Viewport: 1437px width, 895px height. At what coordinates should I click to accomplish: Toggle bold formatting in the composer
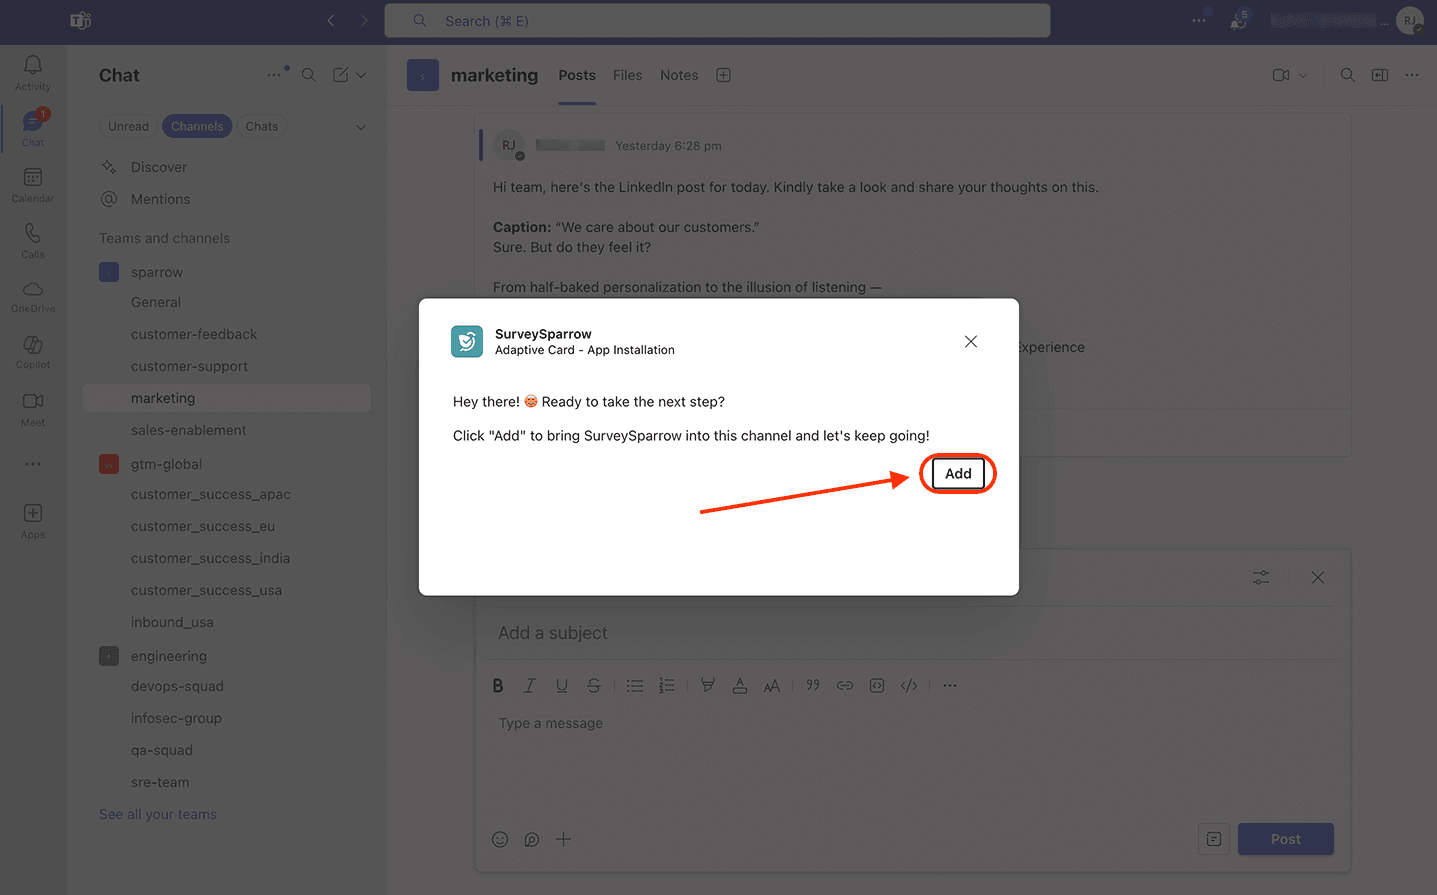click(x=498, y=686)
